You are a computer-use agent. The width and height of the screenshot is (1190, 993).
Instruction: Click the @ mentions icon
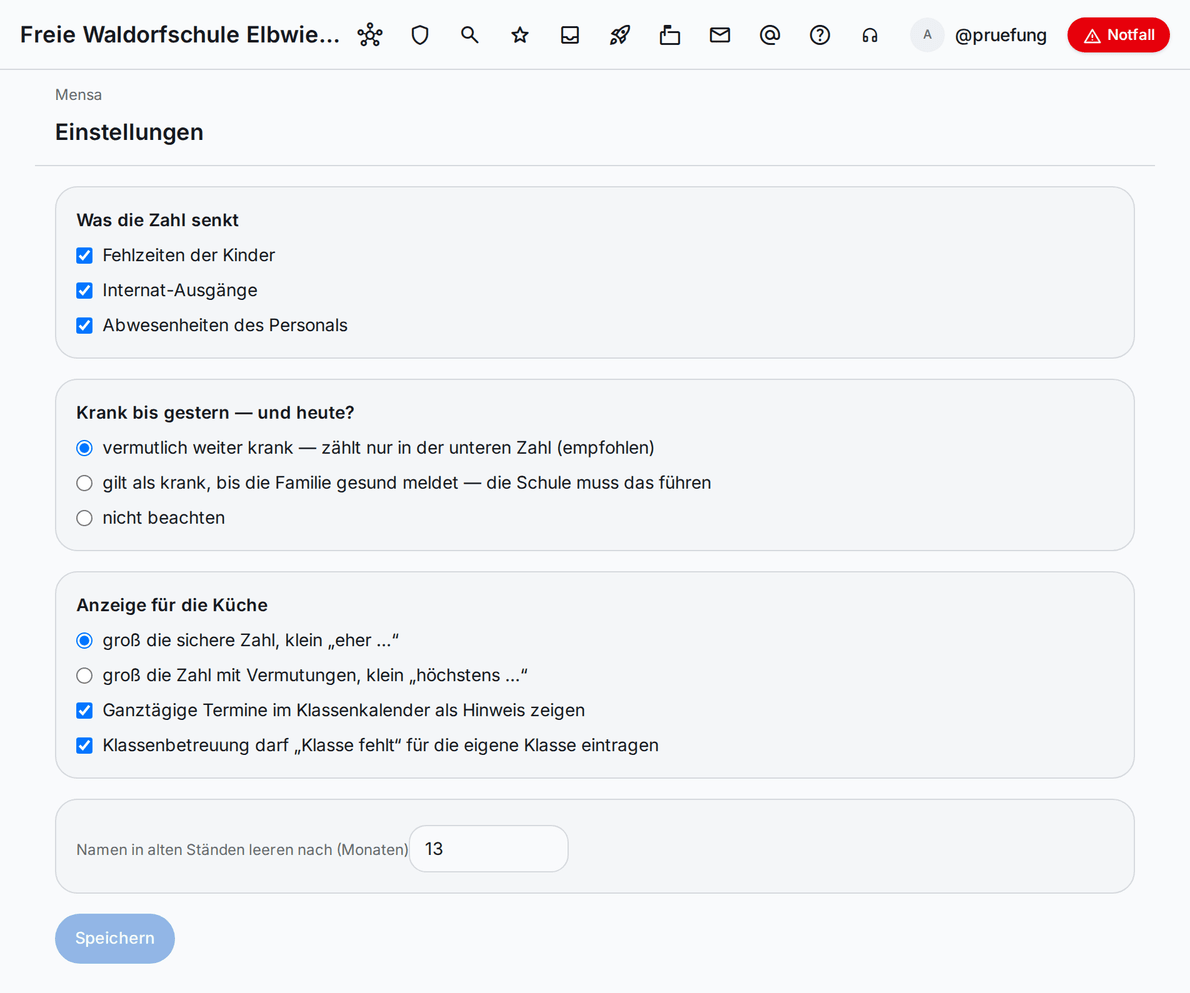770,35
